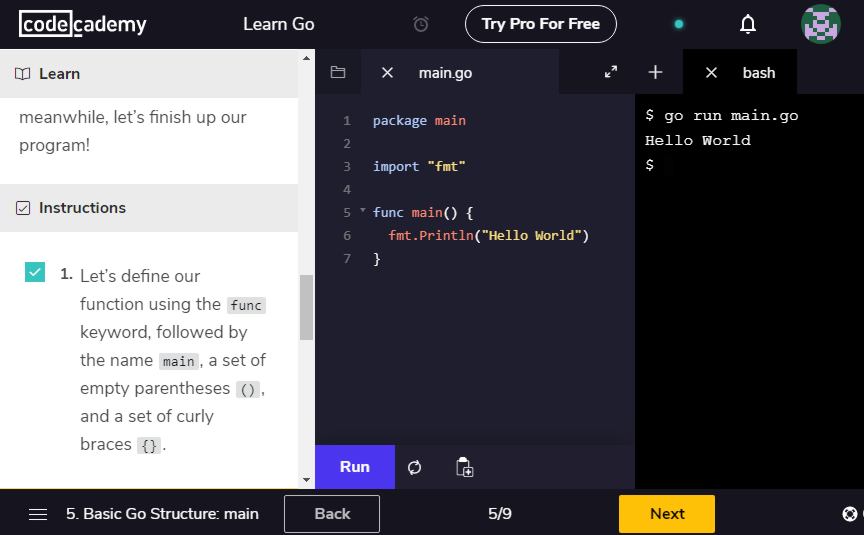Screen dimensions: 864x535
Task: Click the 'Hello World' terminal output
Action: click(x=698, y=140)
